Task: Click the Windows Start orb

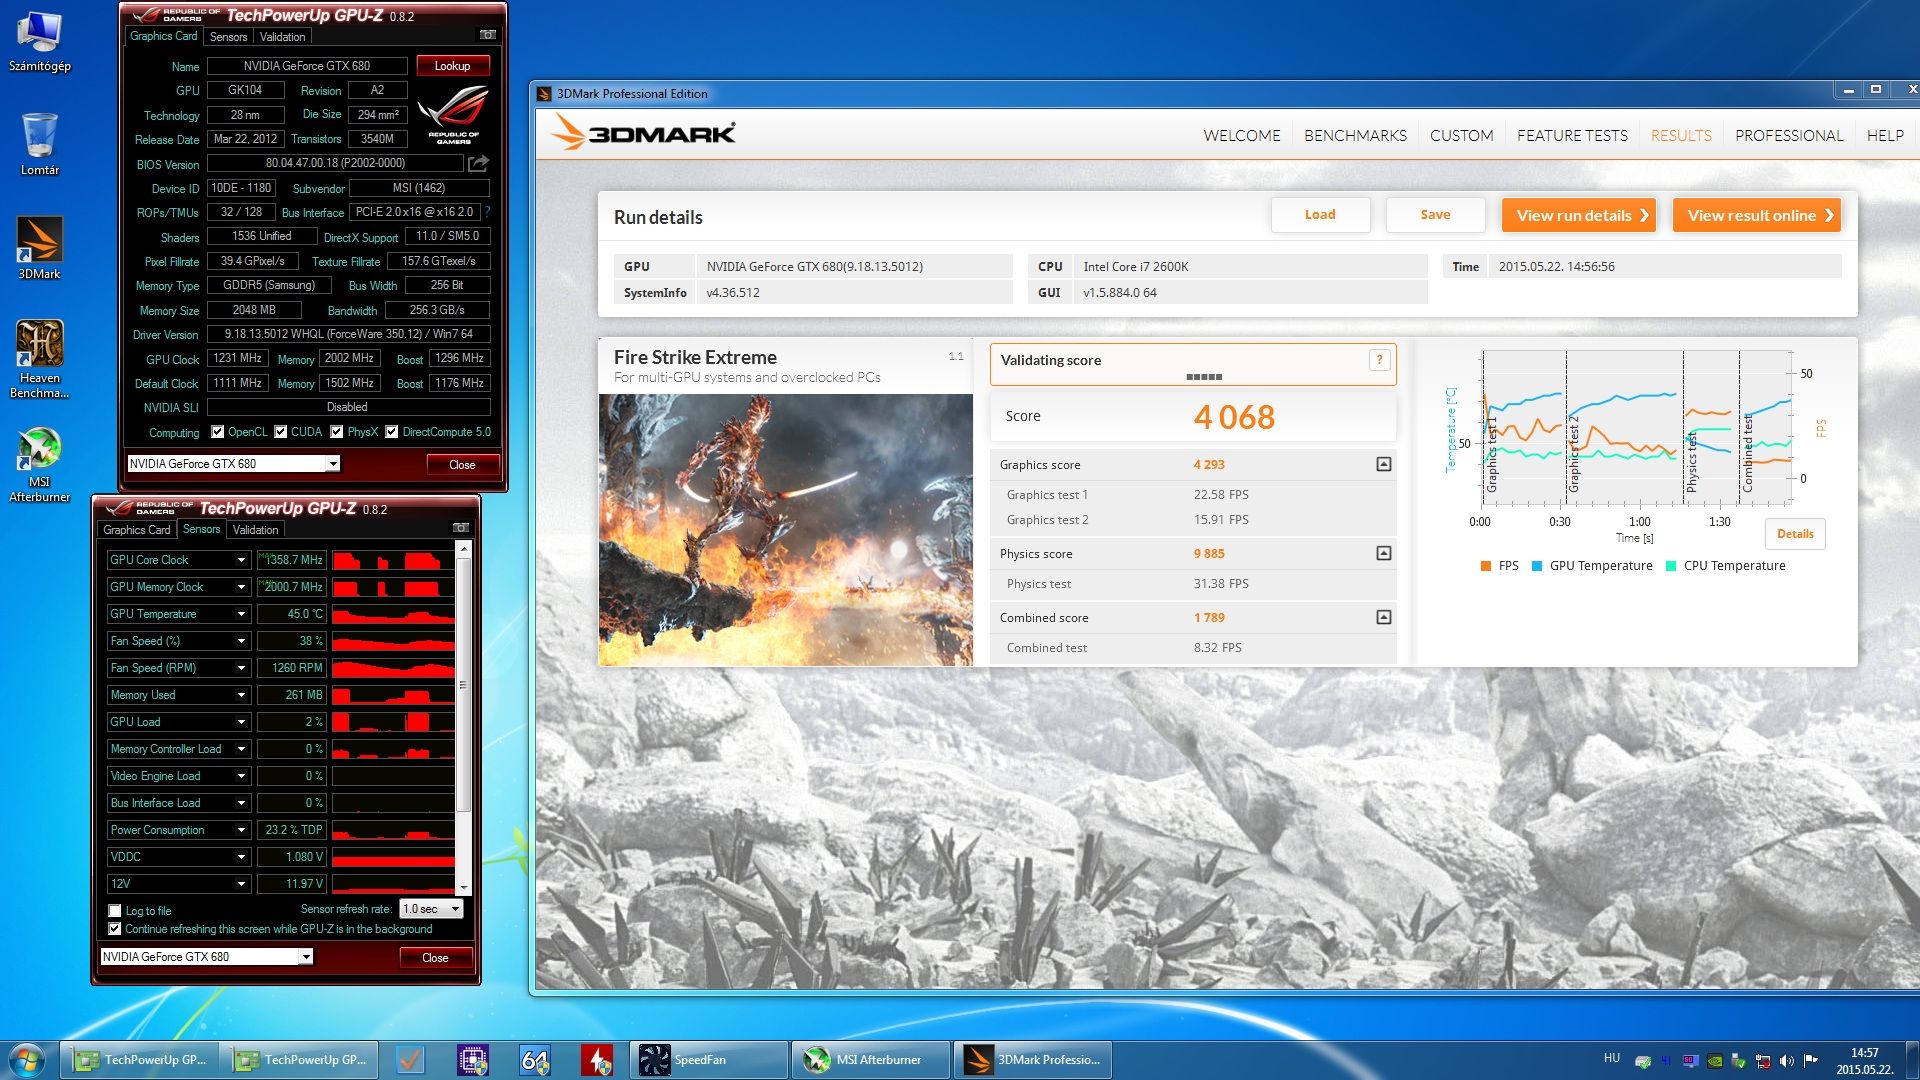Action: coord(27,1060)
